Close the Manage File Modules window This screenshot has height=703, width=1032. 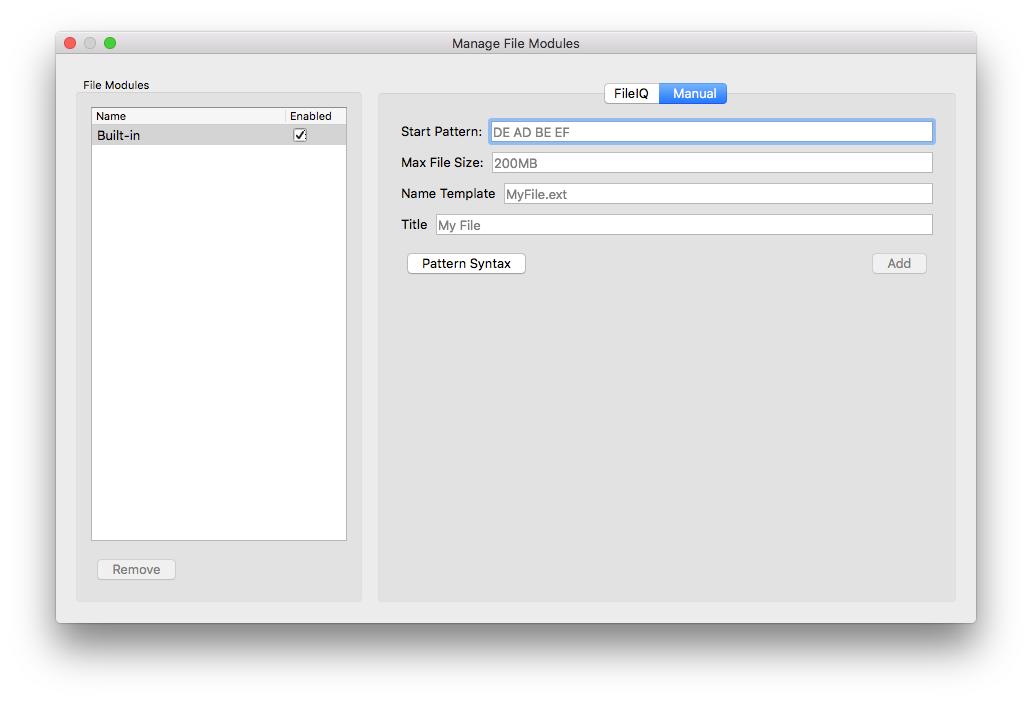69,43
